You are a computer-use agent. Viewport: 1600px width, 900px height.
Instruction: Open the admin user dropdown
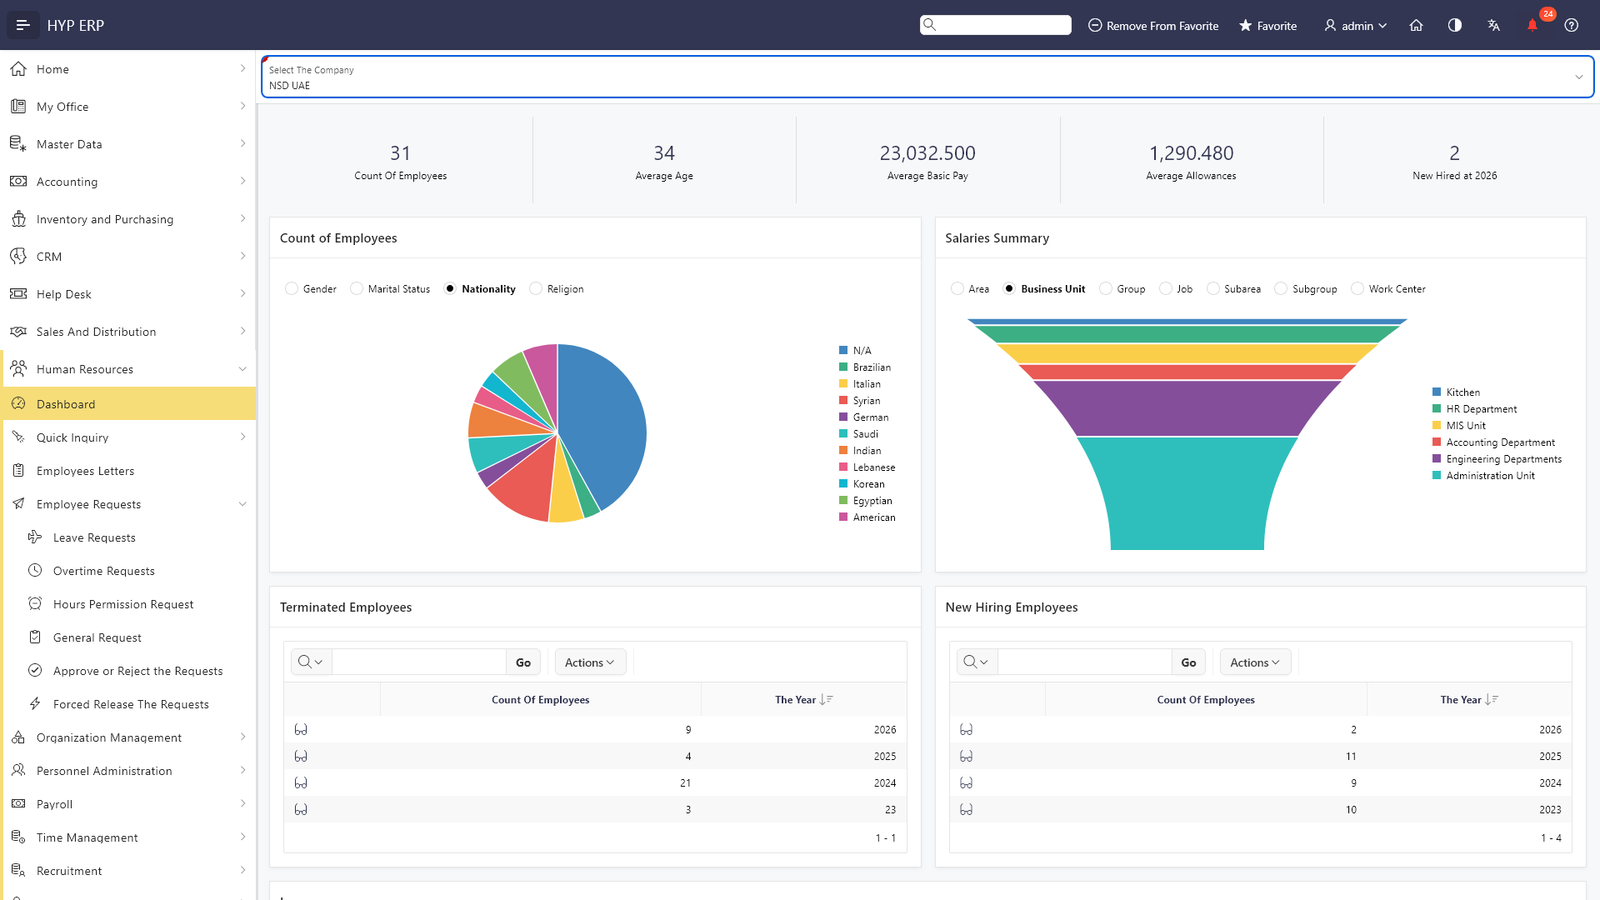(x=1355, y=25)
